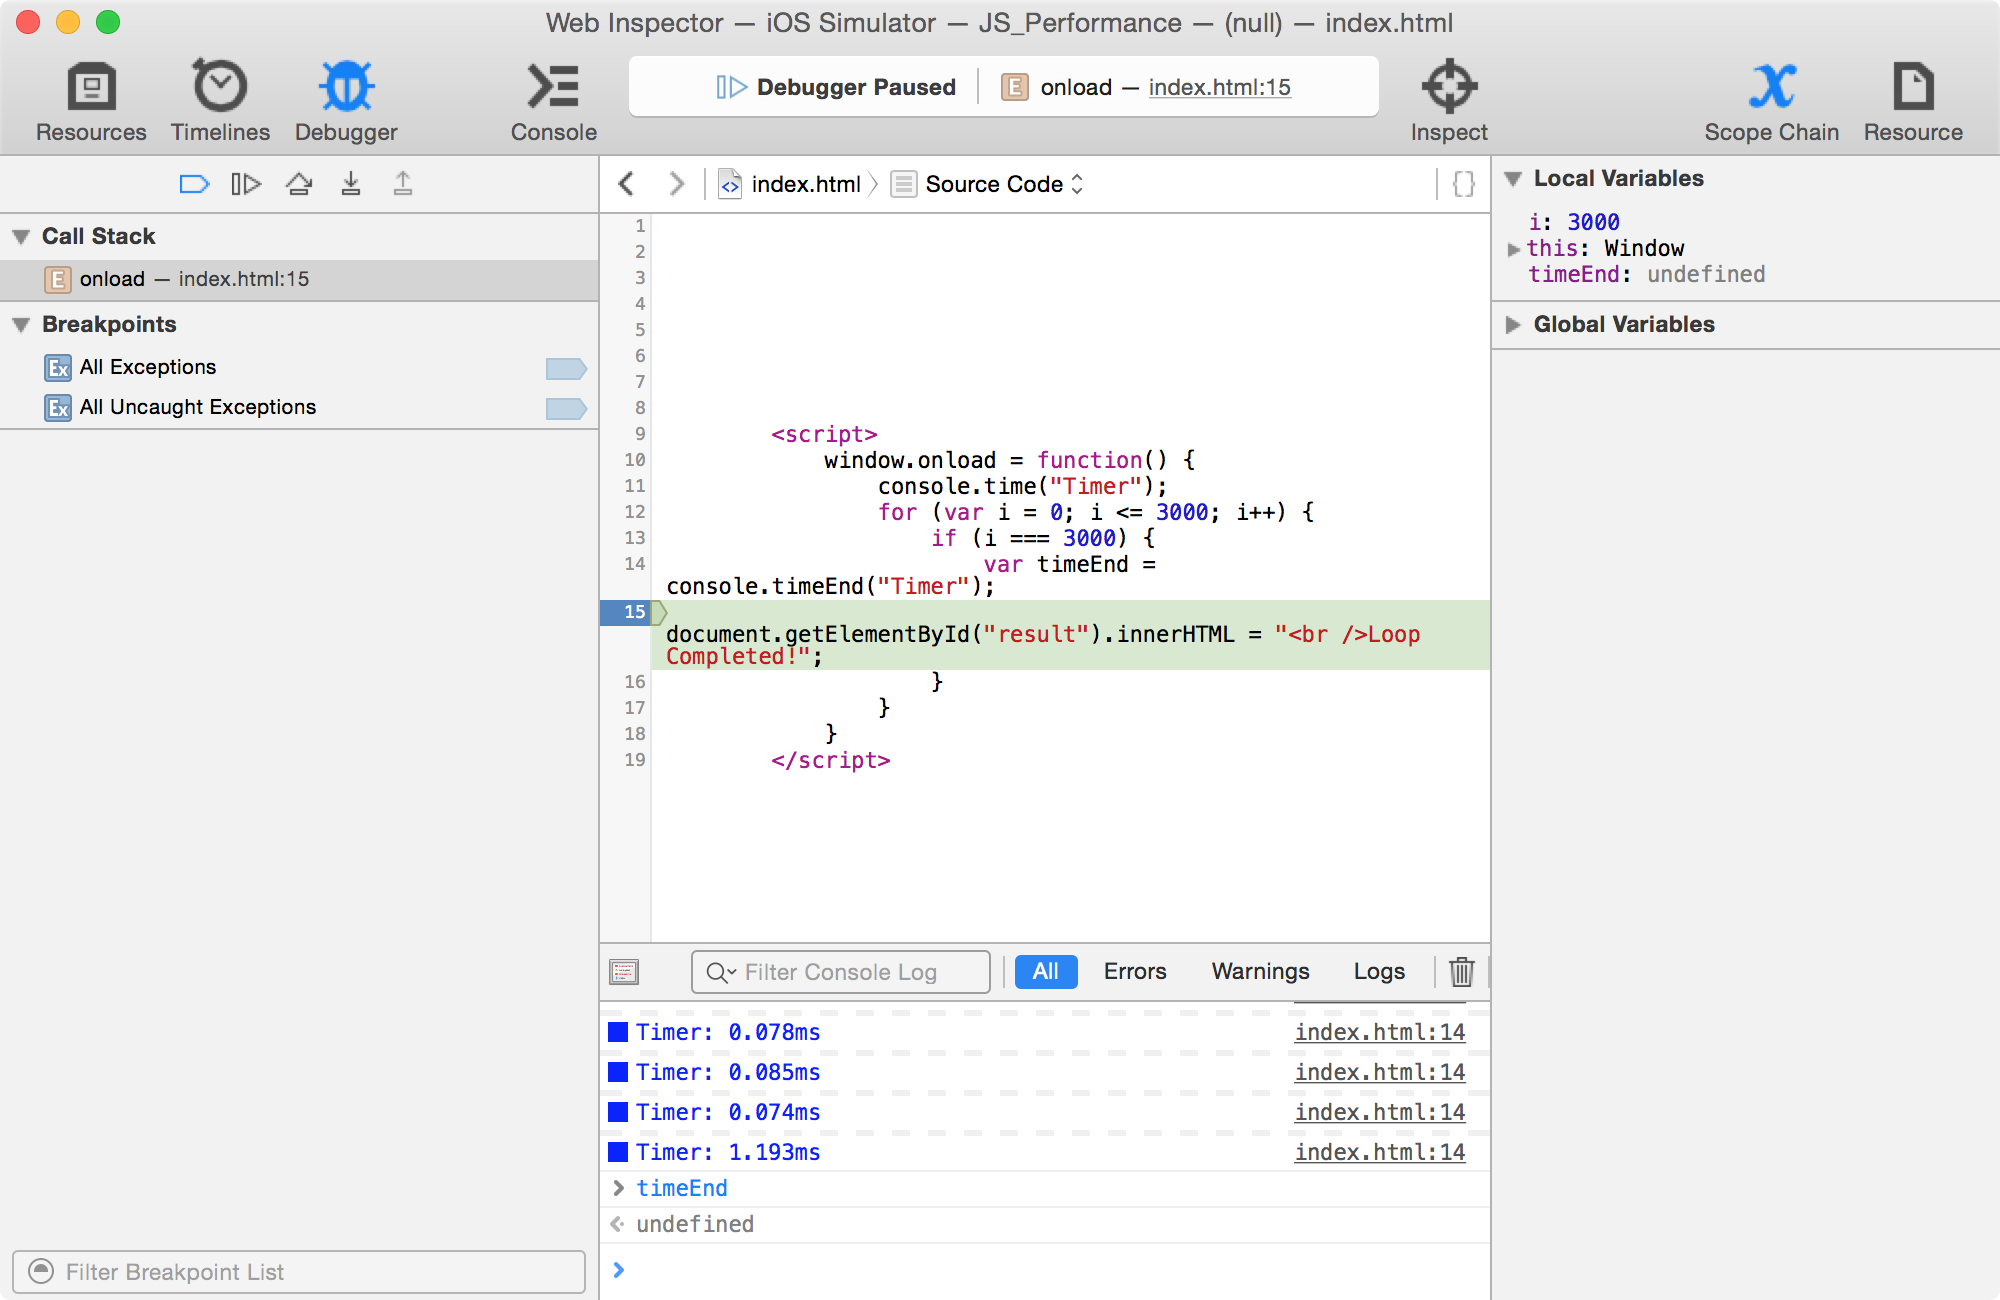2000x1300 pixels.
Task: Step over the current line
Action: pos(299,184)
